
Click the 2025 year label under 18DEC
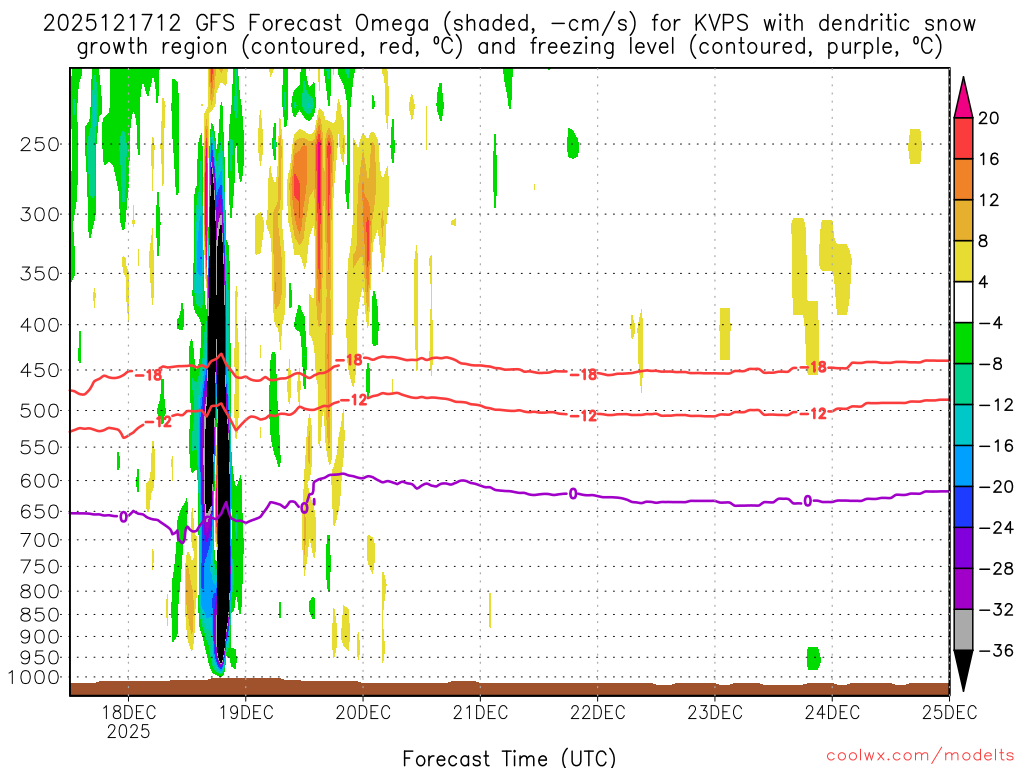coord(128,731)
